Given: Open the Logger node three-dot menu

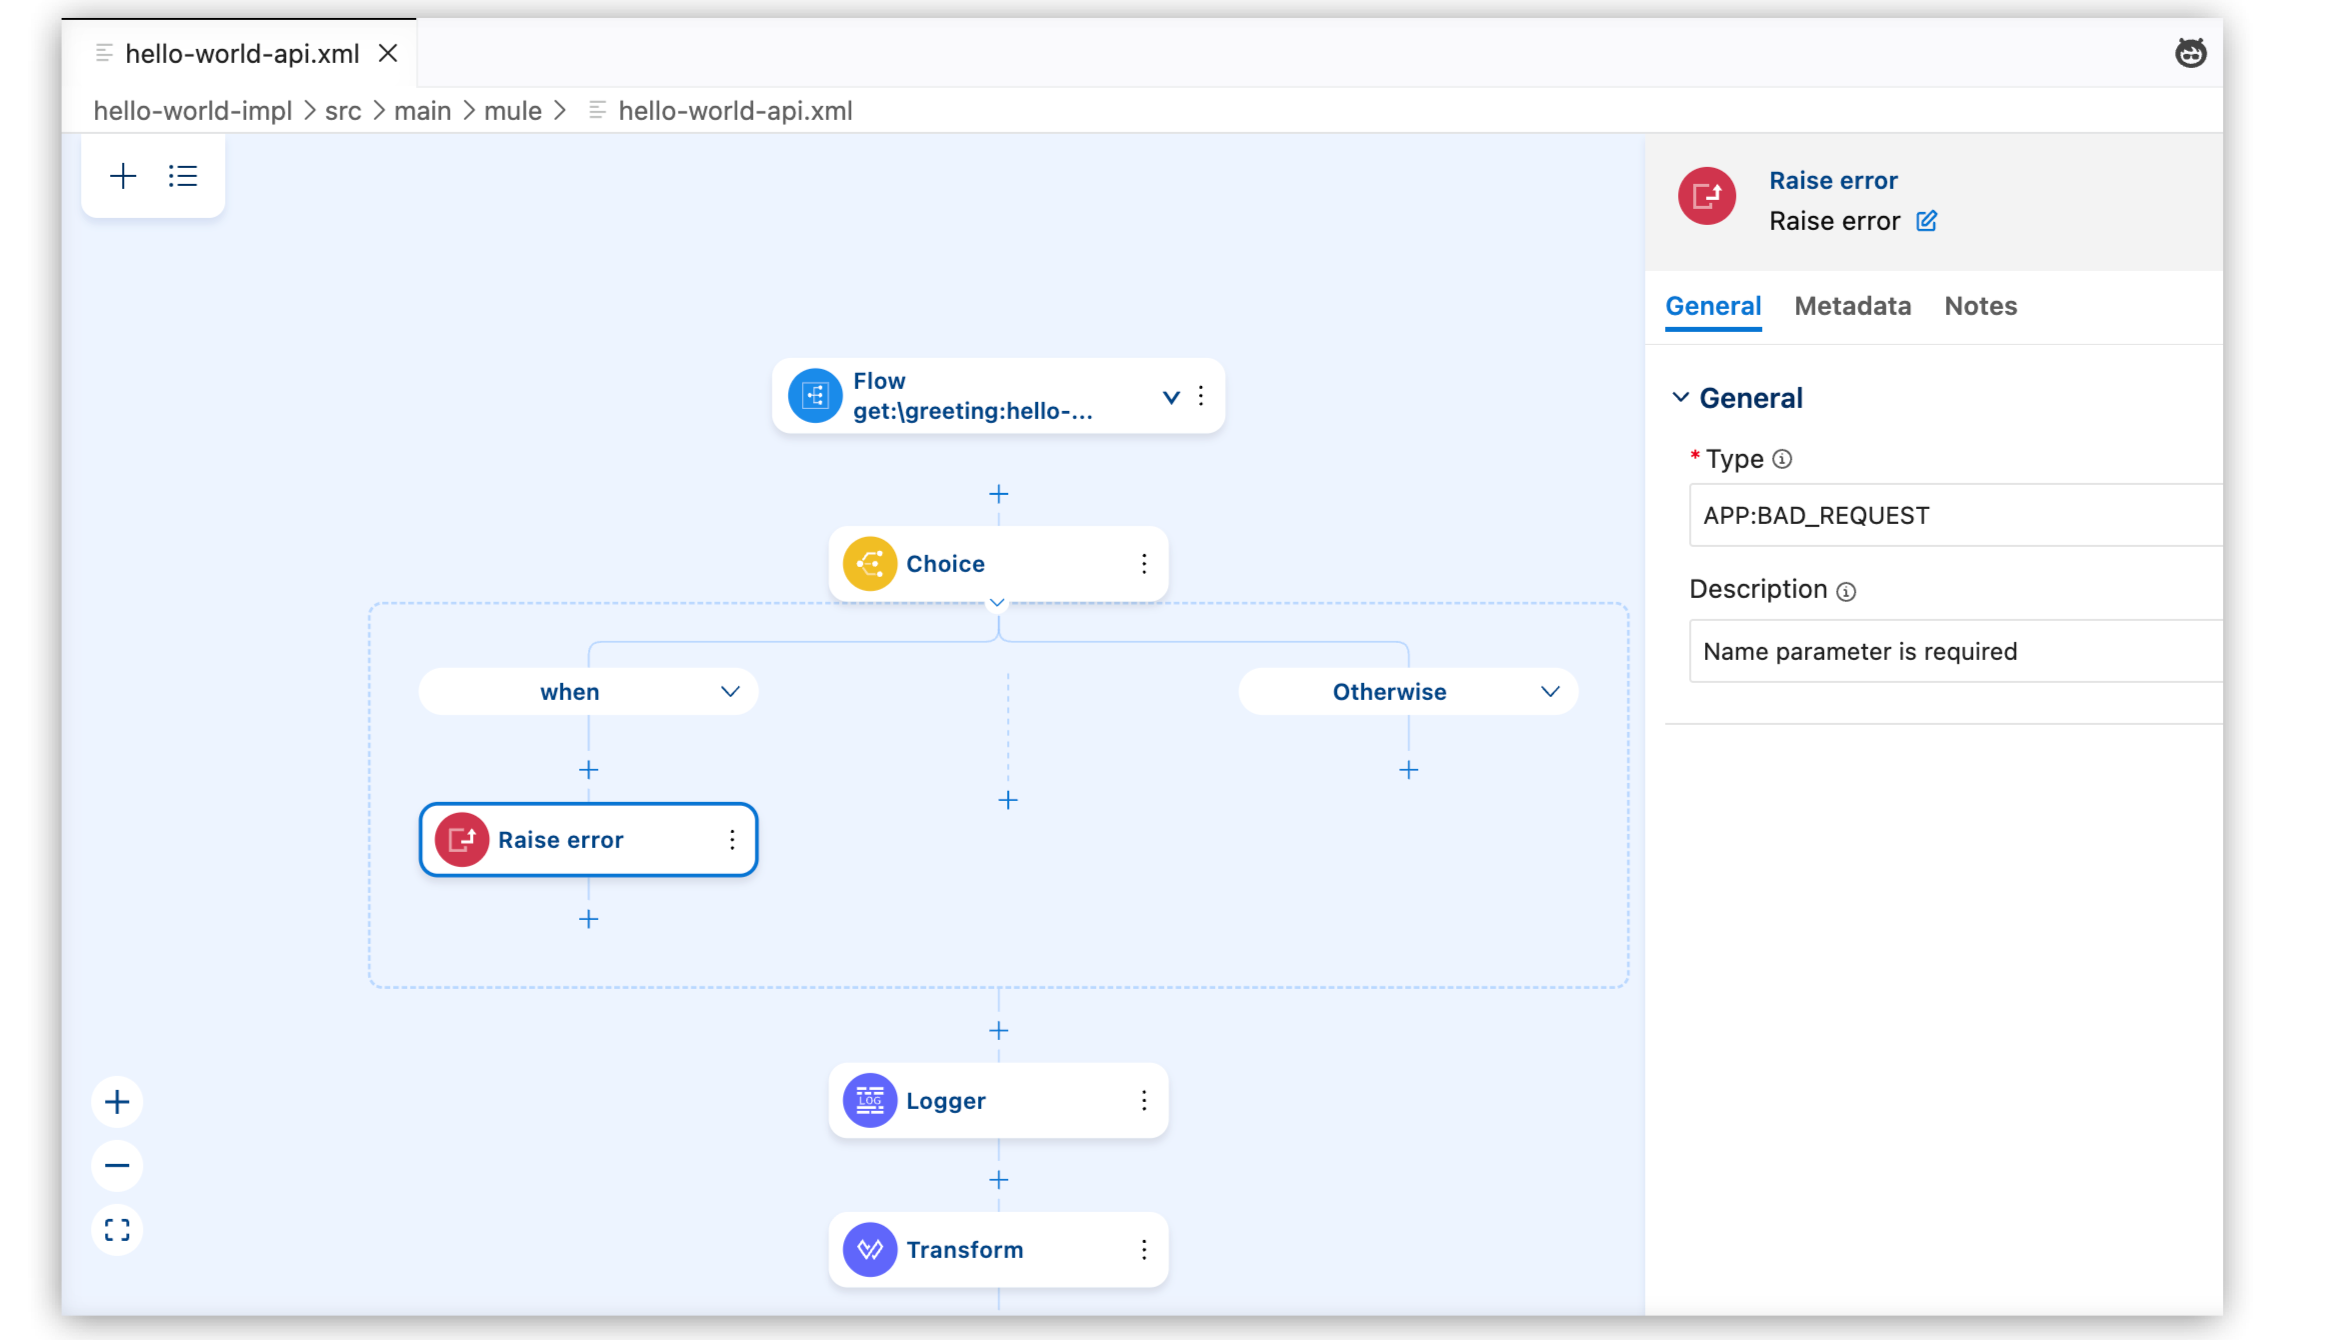Looking at the screenshot, I should click(1144, 1100).
